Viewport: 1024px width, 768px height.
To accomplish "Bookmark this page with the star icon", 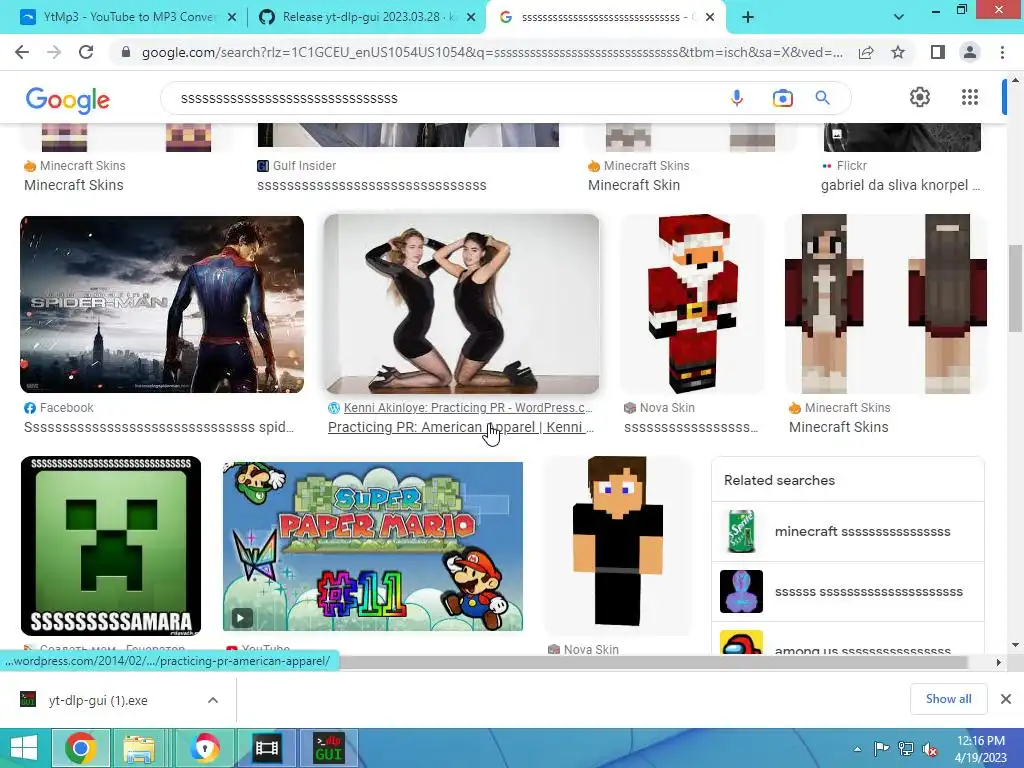I will click(898, 52).
